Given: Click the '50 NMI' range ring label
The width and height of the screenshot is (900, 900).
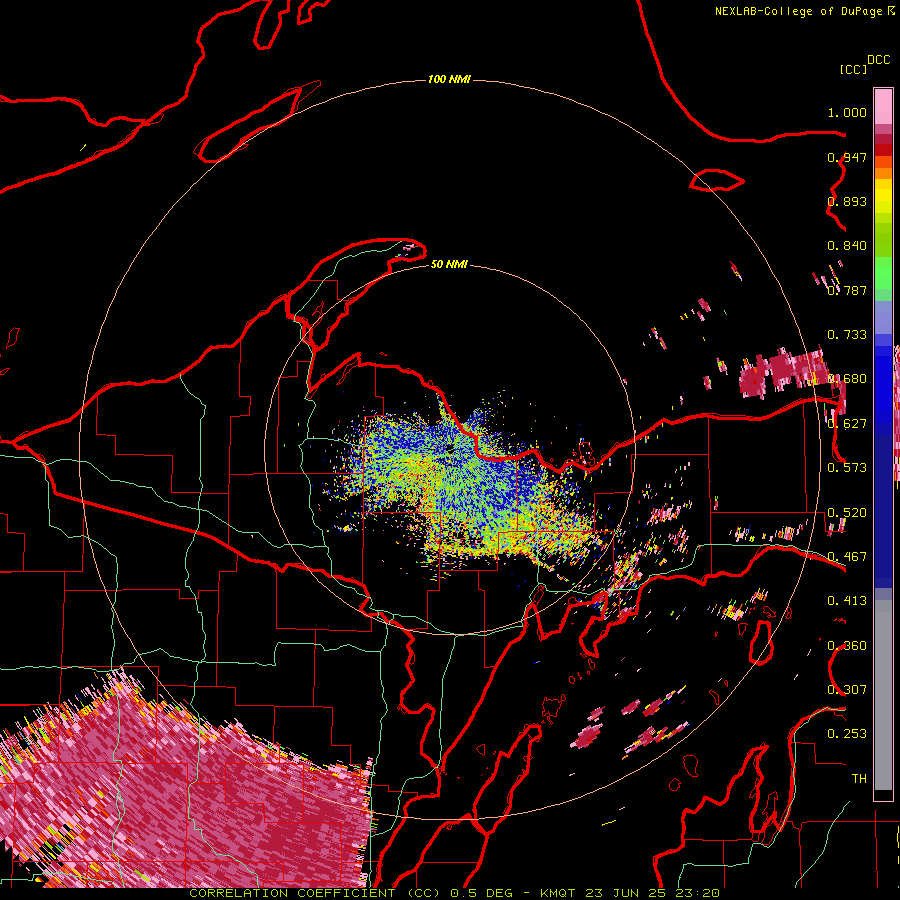Looking at the screenshot, I should [449, 264].
